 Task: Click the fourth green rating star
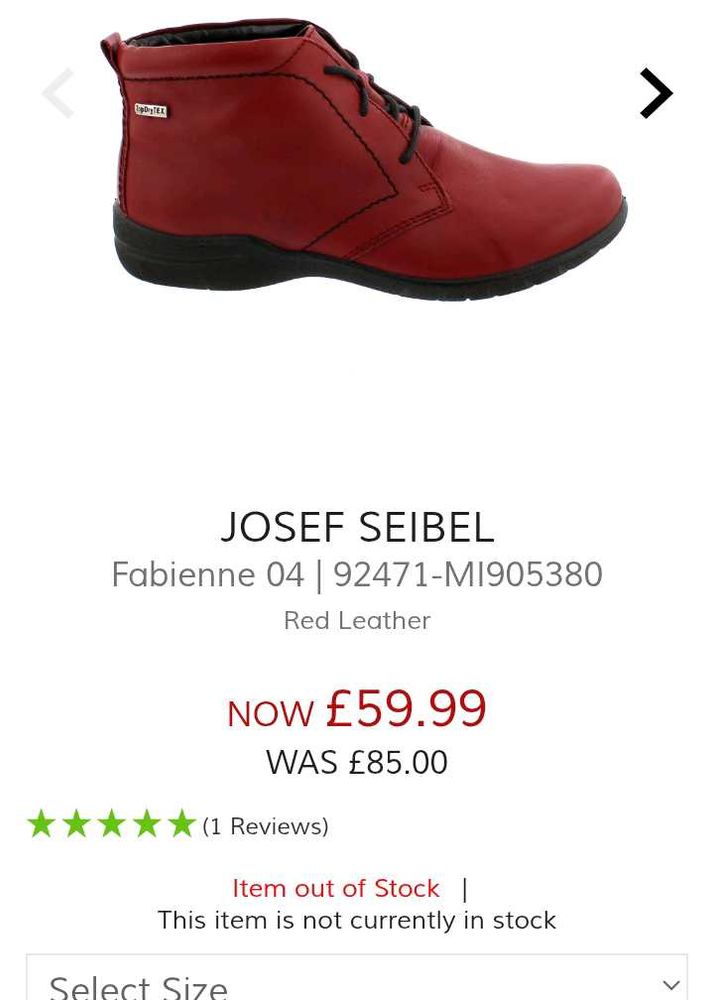(147, 823)
